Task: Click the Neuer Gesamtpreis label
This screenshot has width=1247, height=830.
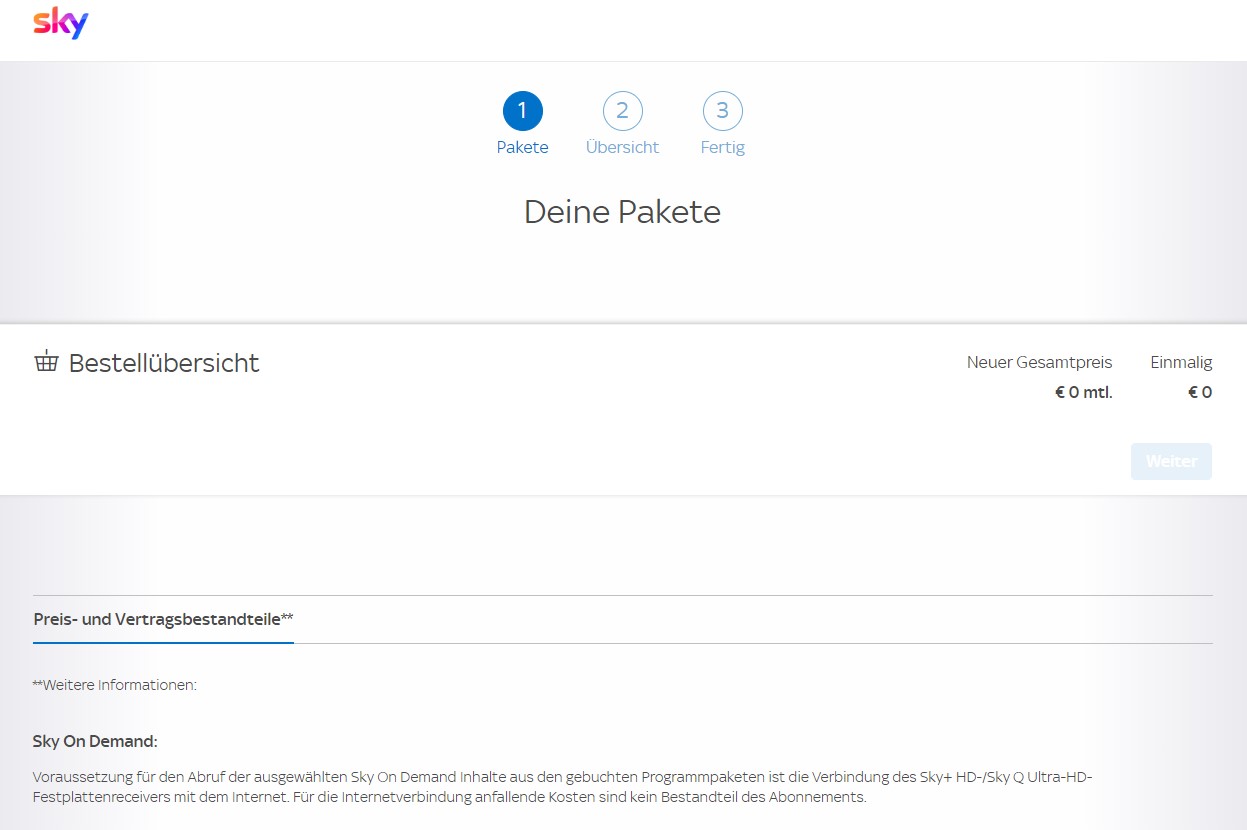Action: pyautogui.click(x=1039, y=362)
